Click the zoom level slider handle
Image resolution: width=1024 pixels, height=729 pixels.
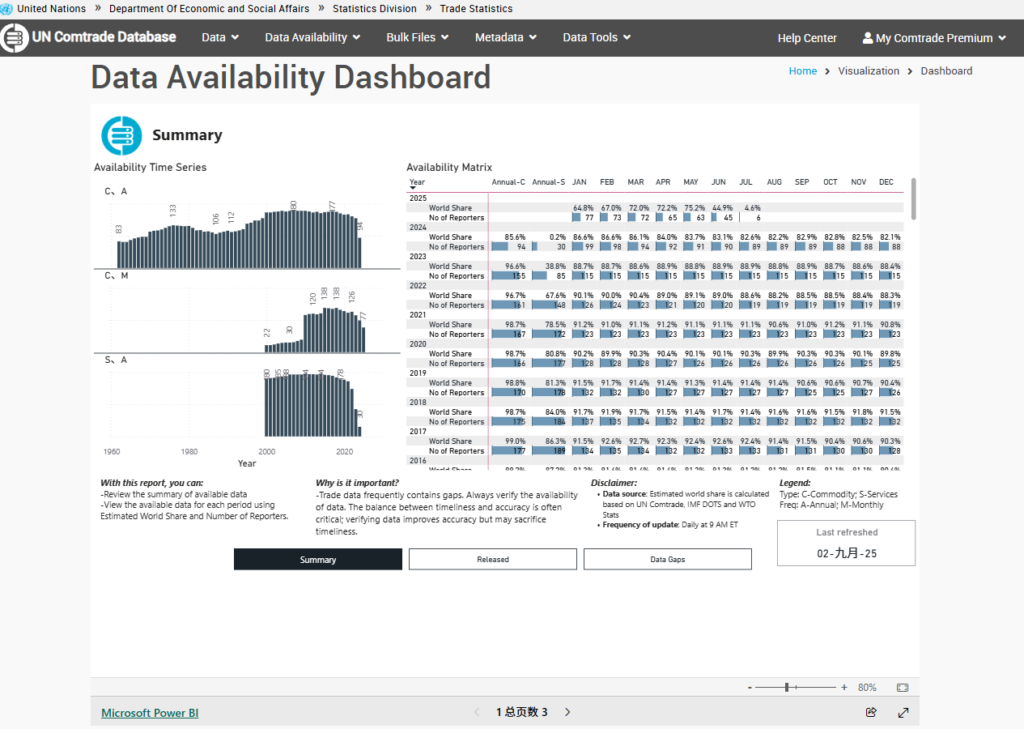788,687
